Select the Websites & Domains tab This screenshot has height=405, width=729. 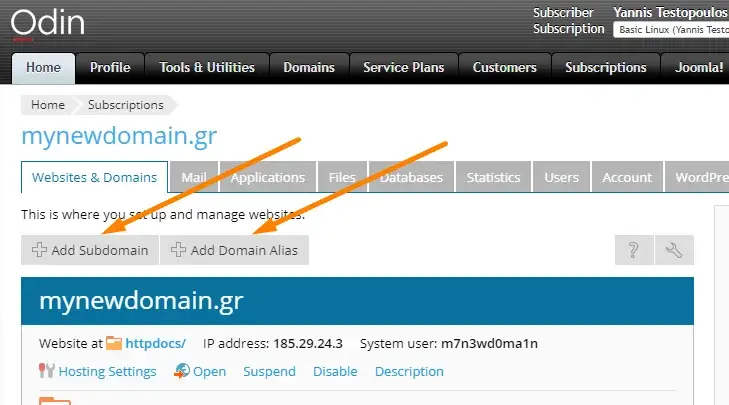point(94,177)
